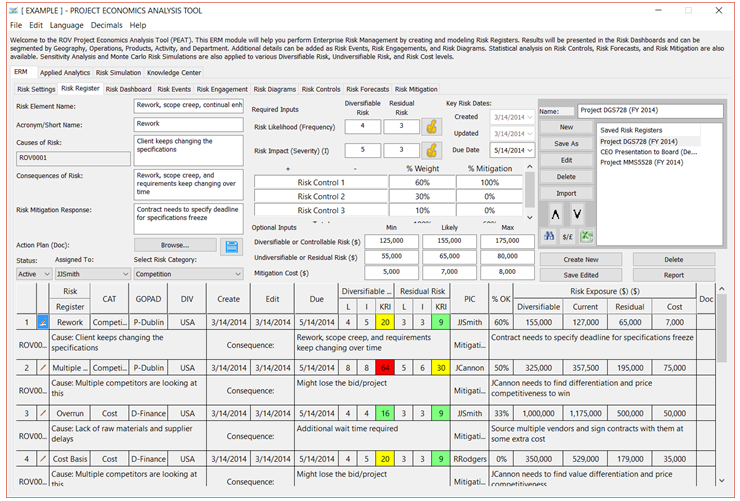Open the Risk Diagrams tab
The image size is (740, 501).
pyautogui.click(x=275, y=89)
